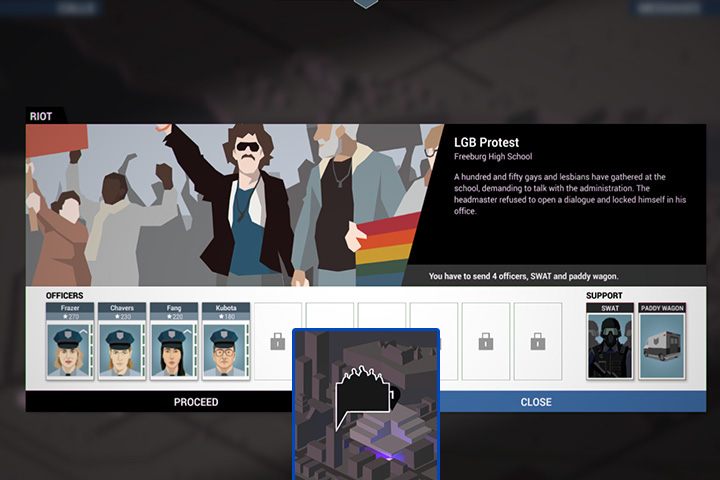Click the shield badge at the top center
The width and height of the screenshot is (720, 480).
[x=365, y=4]
